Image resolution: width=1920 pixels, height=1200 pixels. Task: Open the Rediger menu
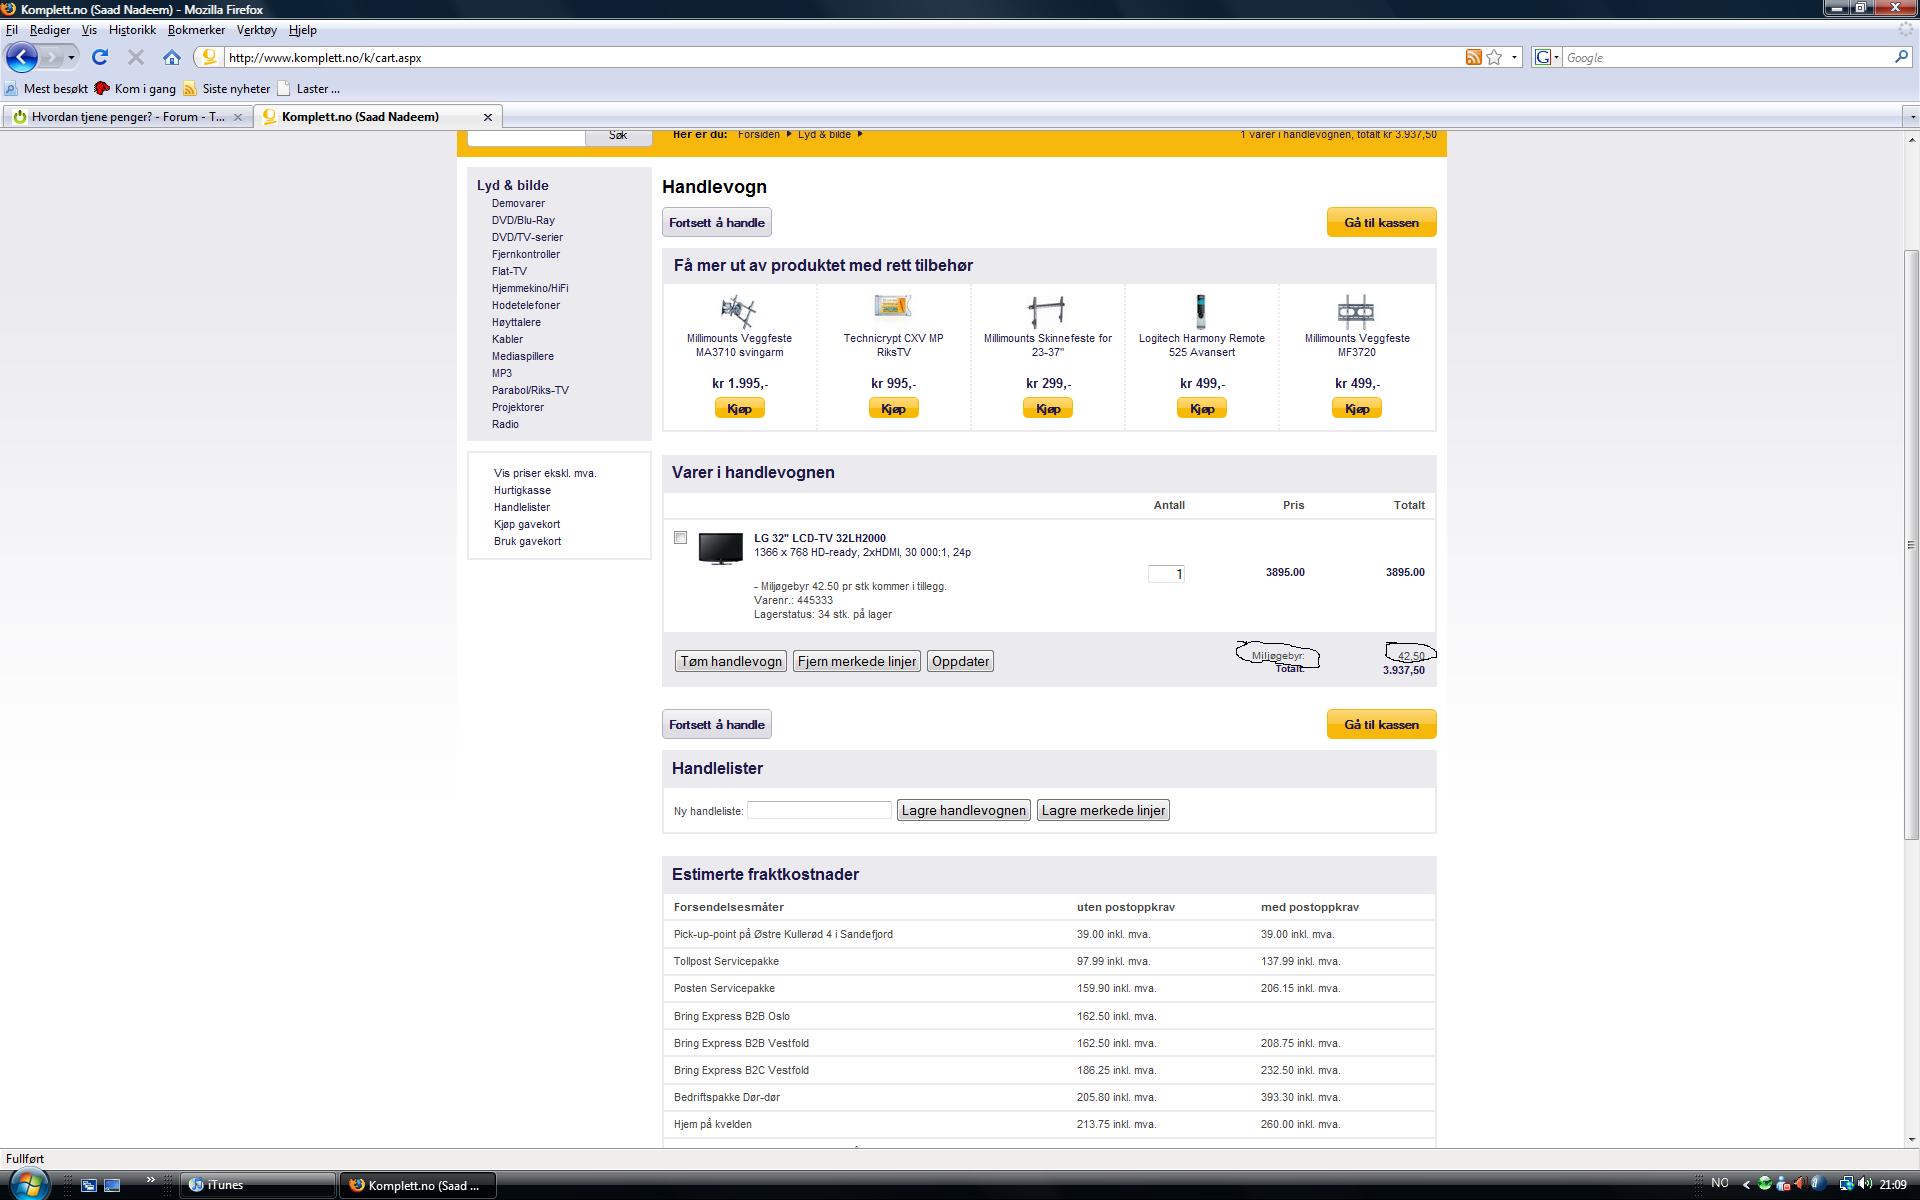(50, 30)
